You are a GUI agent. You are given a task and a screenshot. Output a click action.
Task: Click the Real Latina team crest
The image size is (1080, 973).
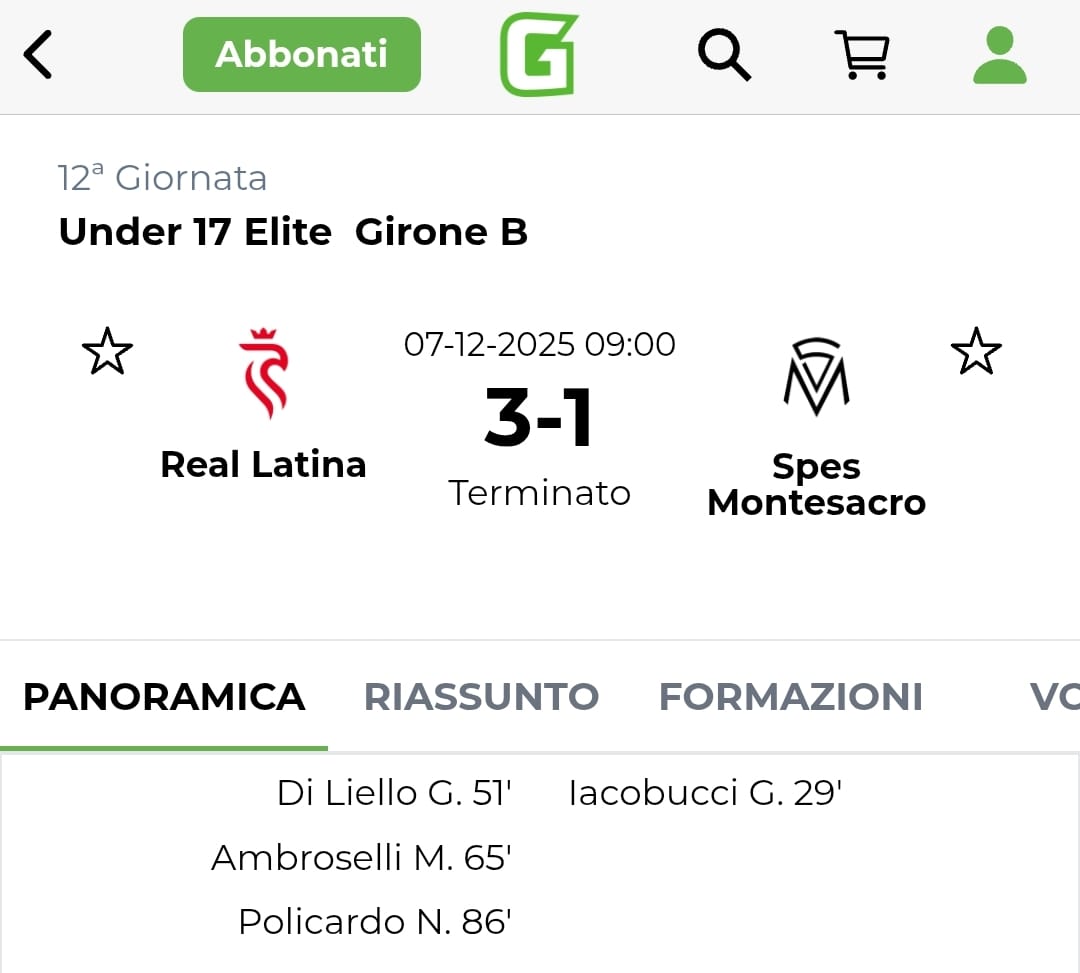pos(263,373)
